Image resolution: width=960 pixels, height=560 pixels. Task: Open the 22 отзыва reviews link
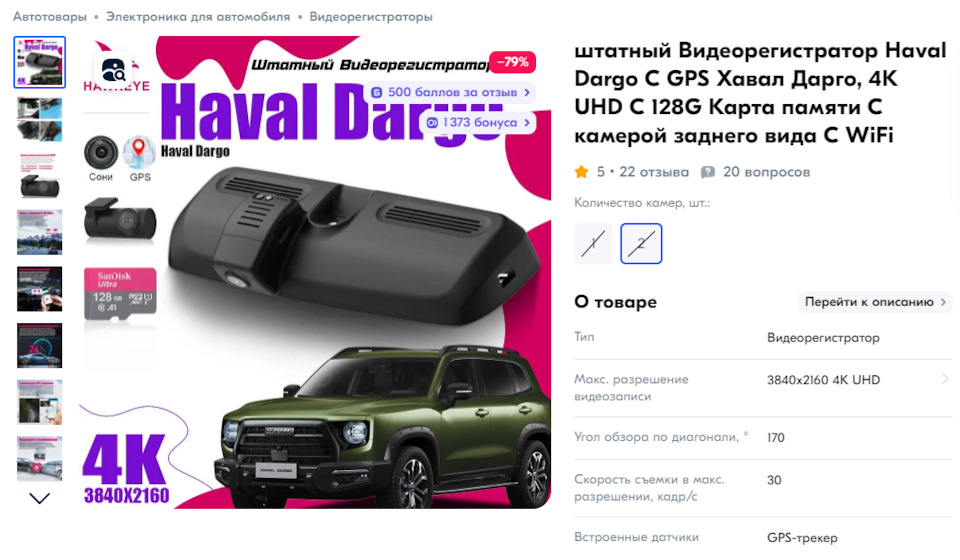click(654, 172)
